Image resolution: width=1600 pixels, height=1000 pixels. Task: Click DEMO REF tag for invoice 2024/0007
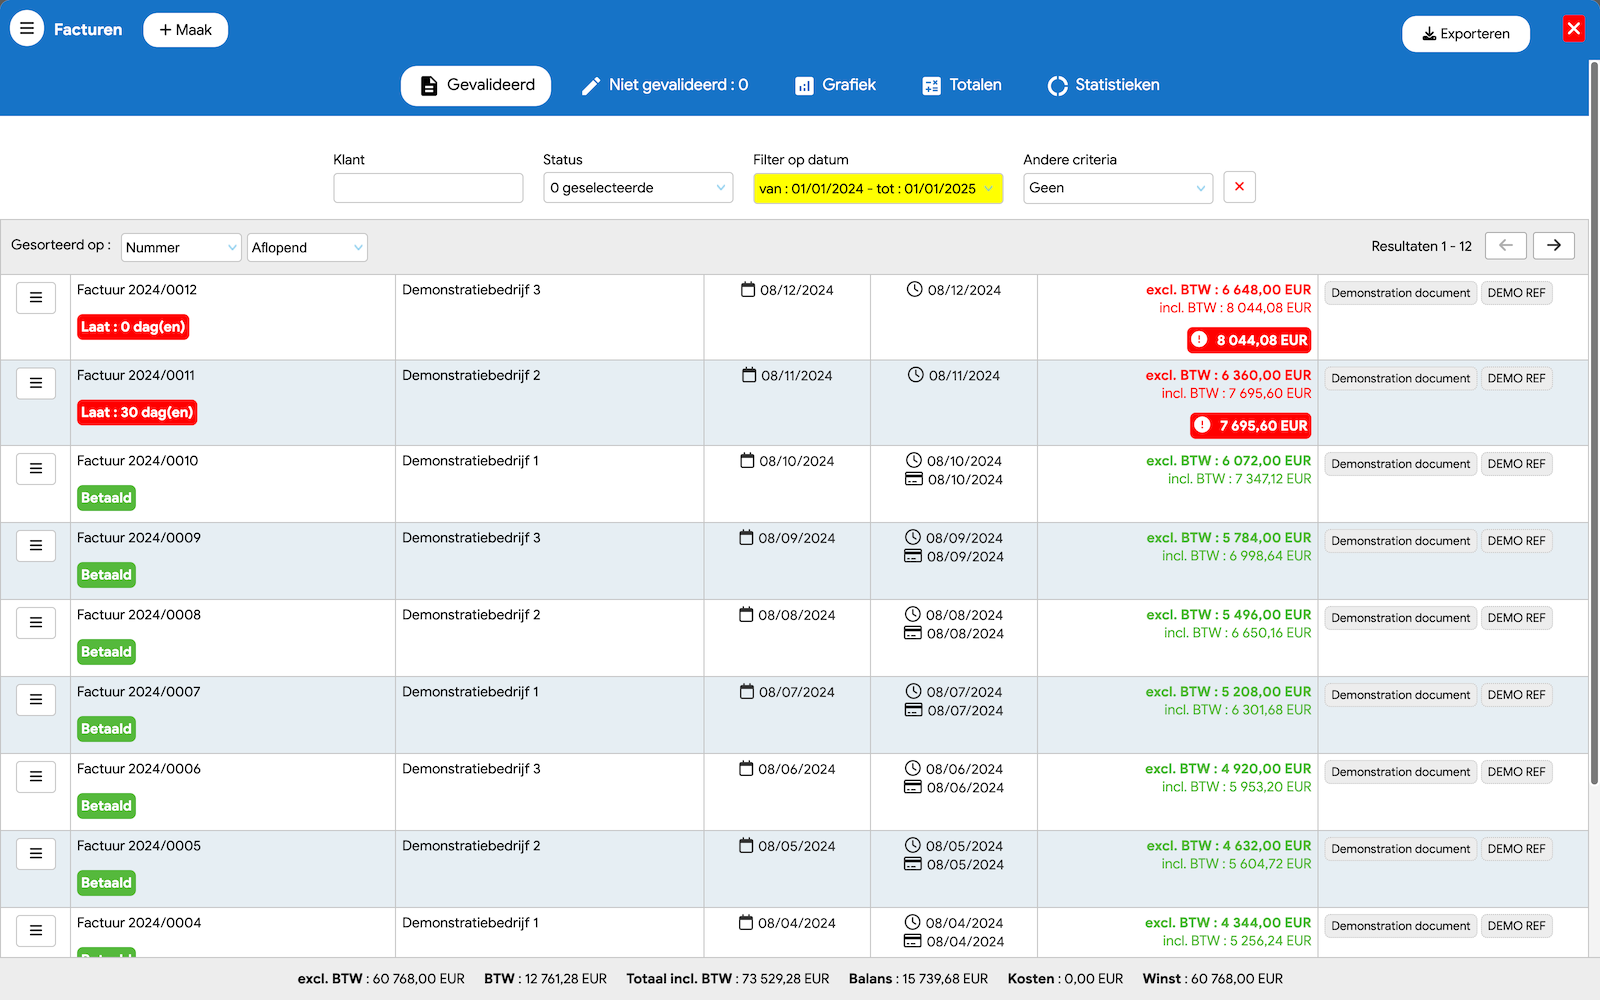pyautogui.click(x=1516, y=695)
